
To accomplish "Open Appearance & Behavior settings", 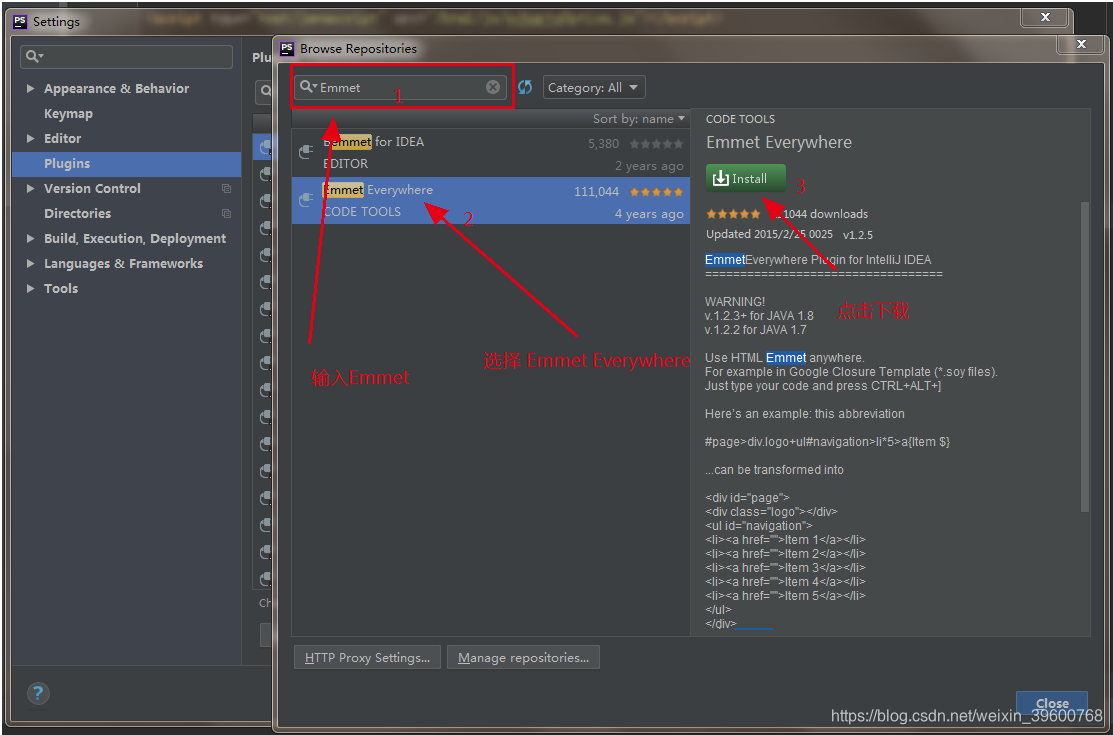I will pyautogui.click(x=116, y=88).
